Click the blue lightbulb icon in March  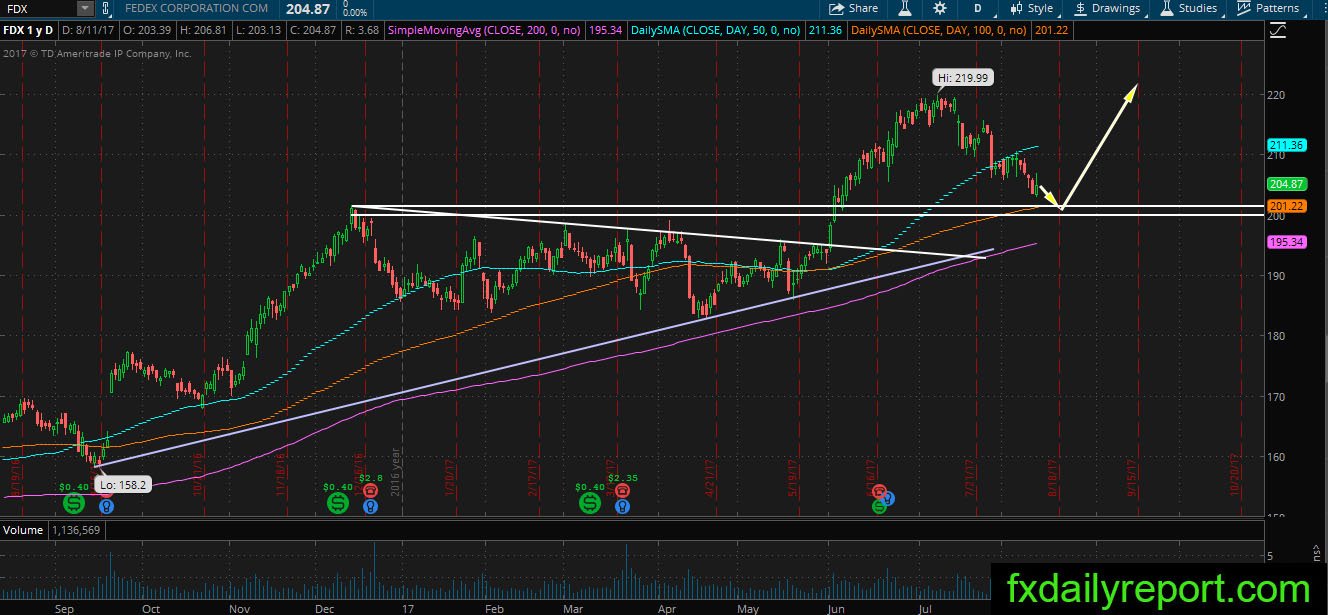pyautogui.click(x=622, y=506)
